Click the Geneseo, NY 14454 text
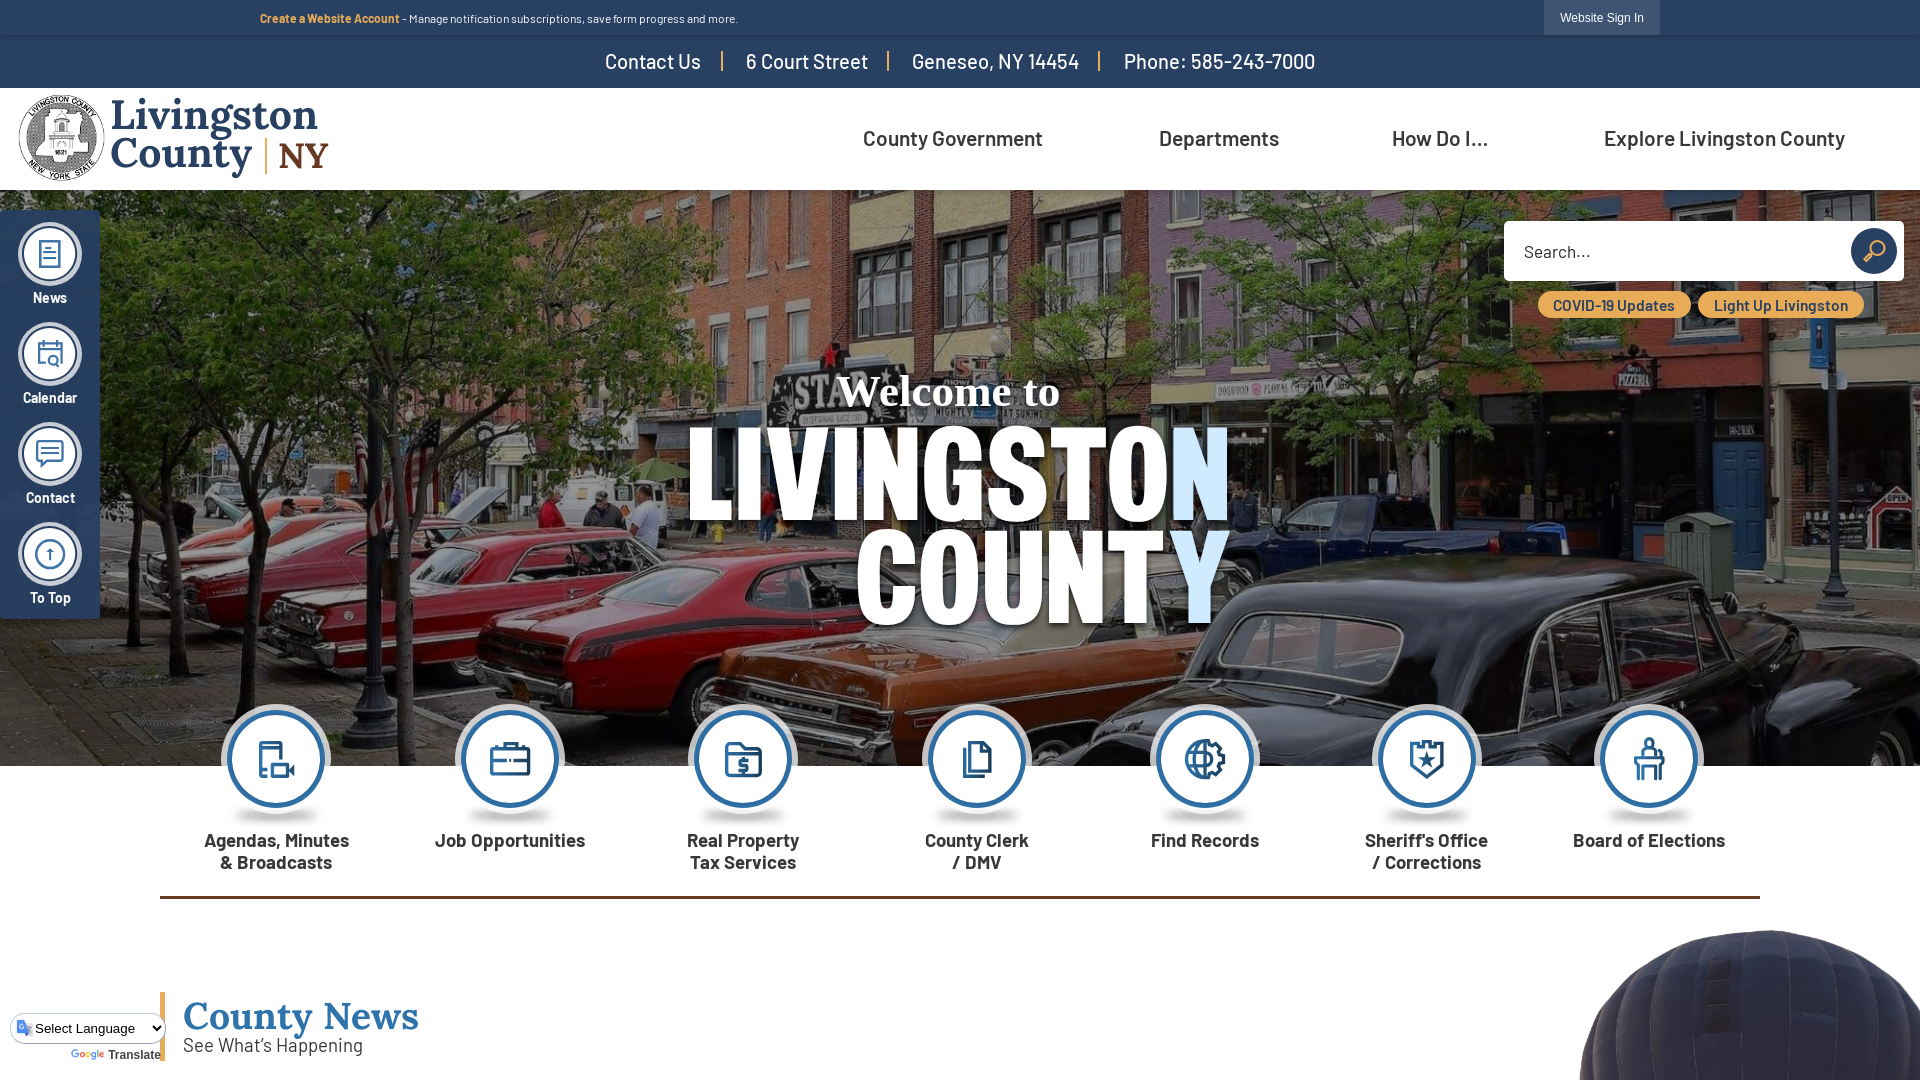Screen dimensions: 1920x1080 [995, 61]
